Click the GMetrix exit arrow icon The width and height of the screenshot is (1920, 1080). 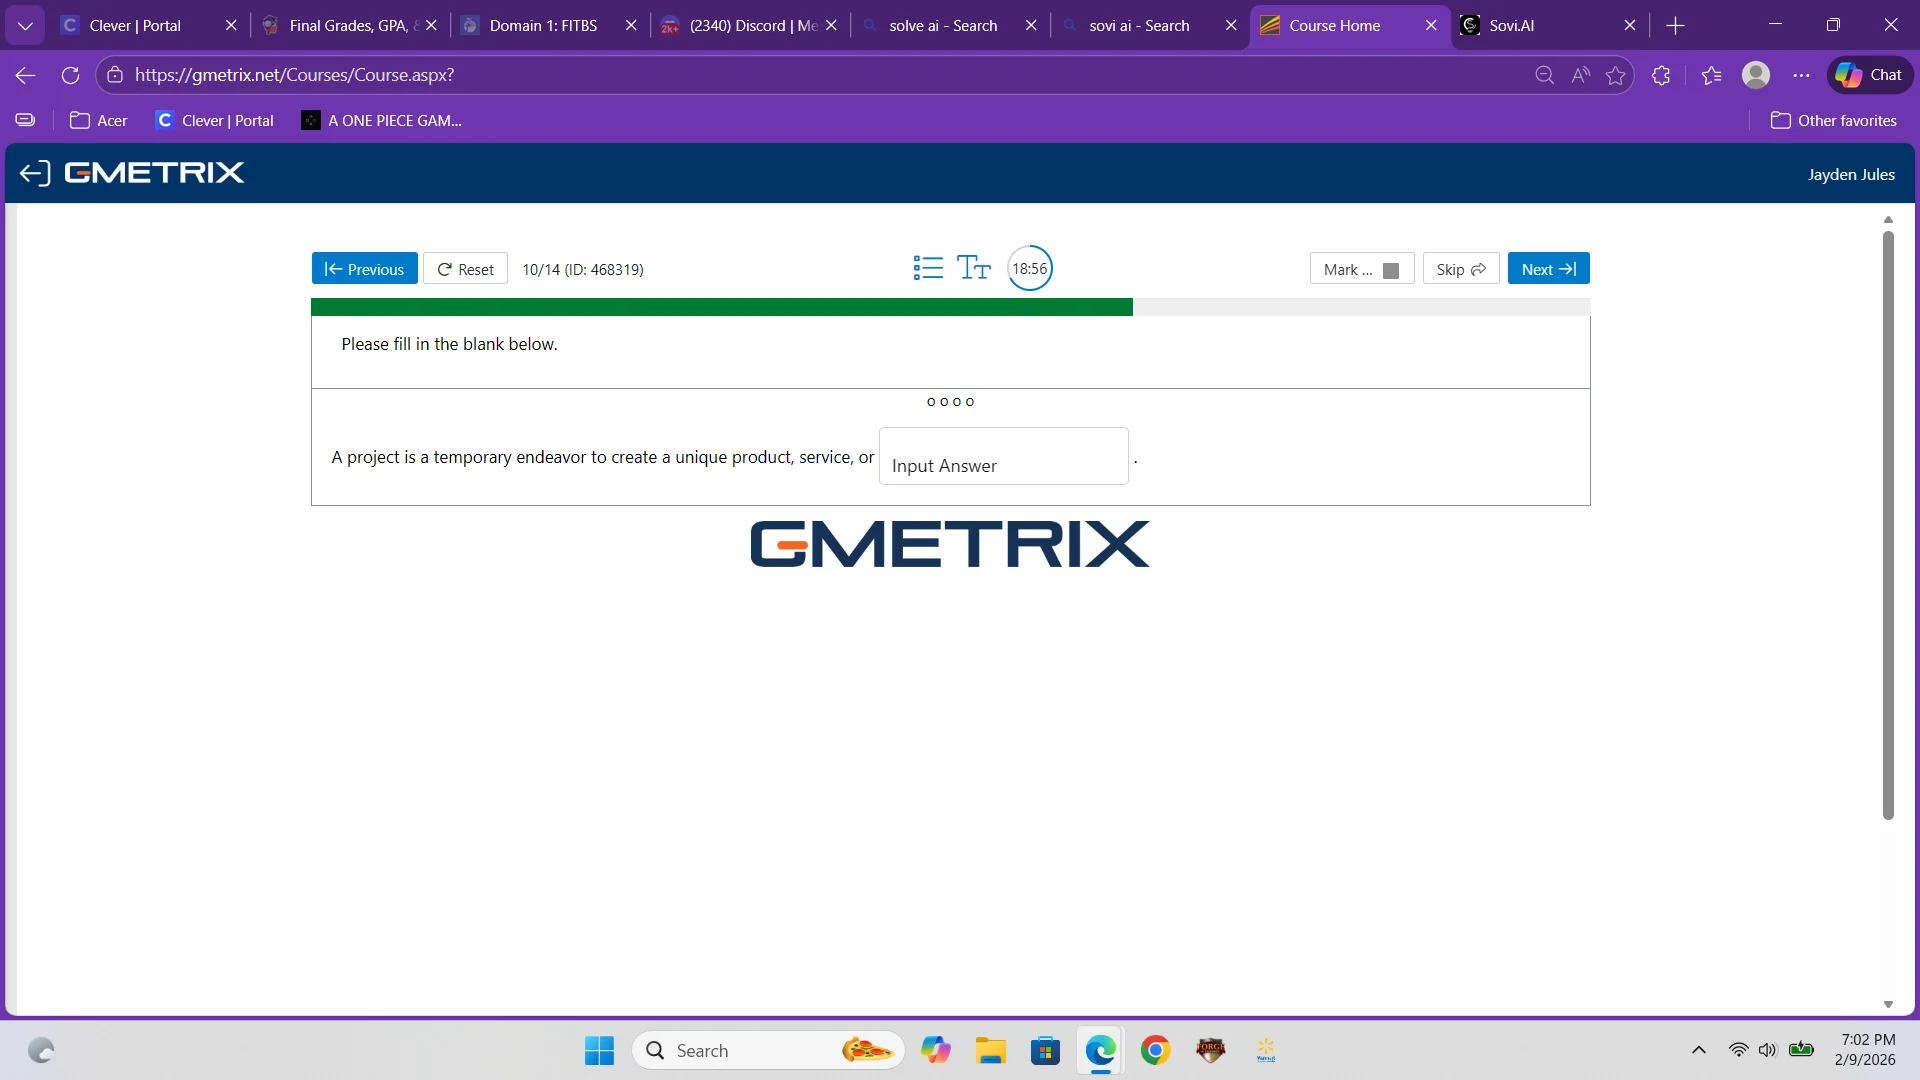pos(34,173)
